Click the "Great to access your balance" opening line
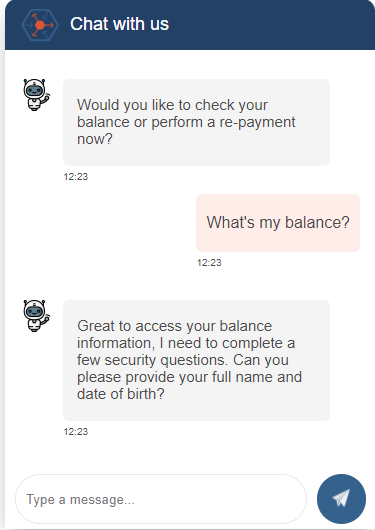375x530 pixels. (174, 326)
